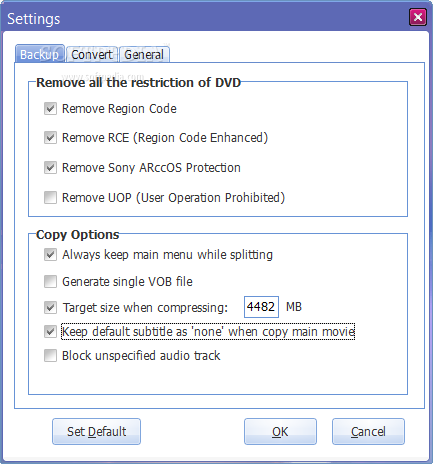The height and width of the screenshot is (464, 433).
Task: Uncheck Keep default subtitle as 'none' option
Action: point(50,332)
